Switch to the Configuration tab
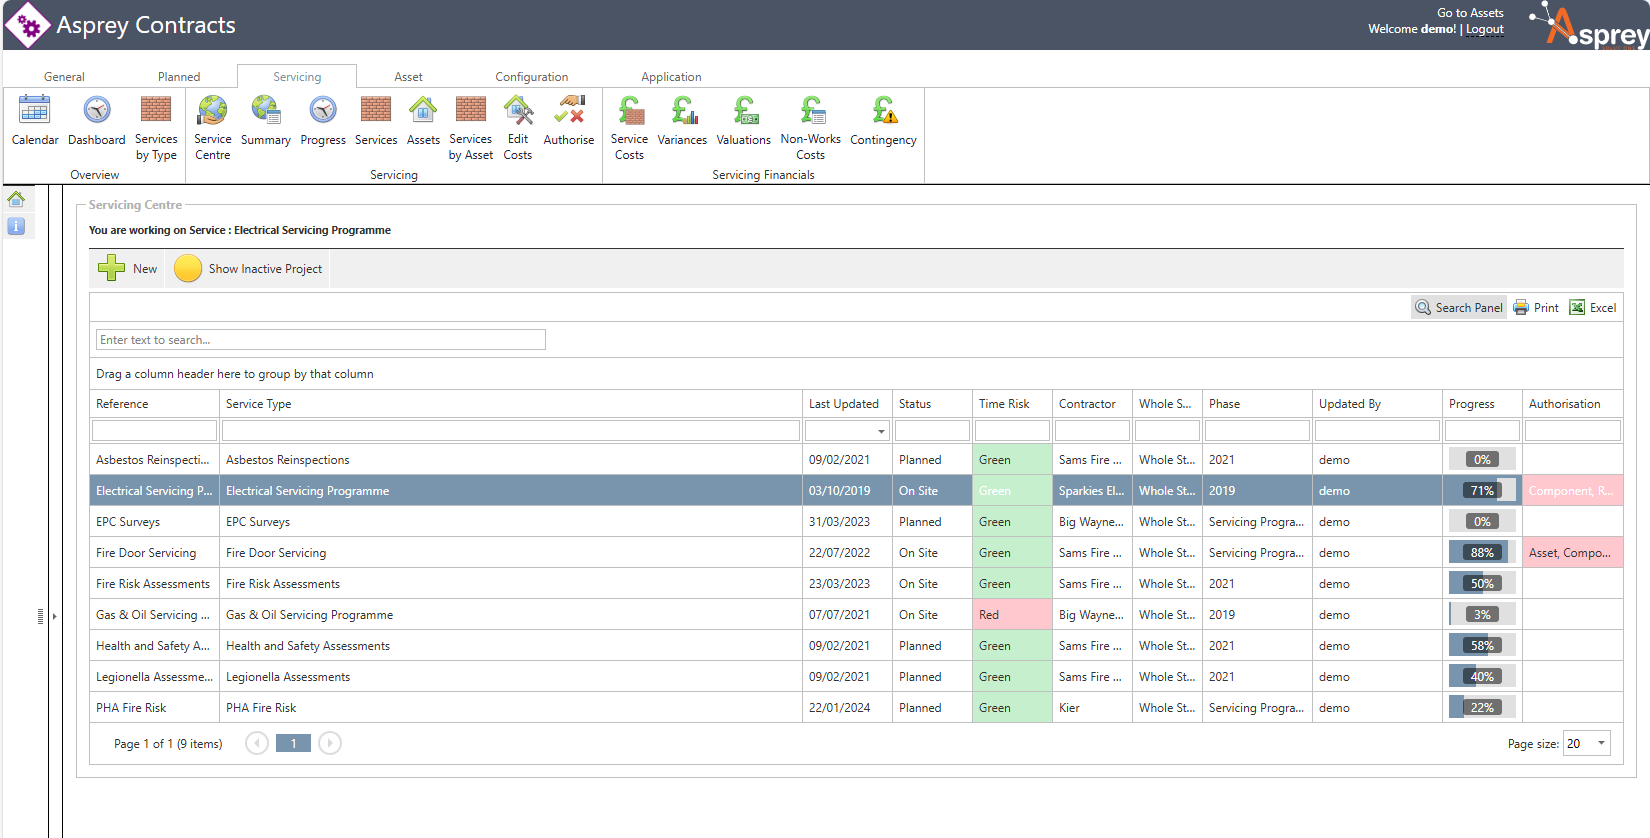Image resolution: width=1650 pixels, height=838 pixels. pyautogui.click(x=531, y=77)
